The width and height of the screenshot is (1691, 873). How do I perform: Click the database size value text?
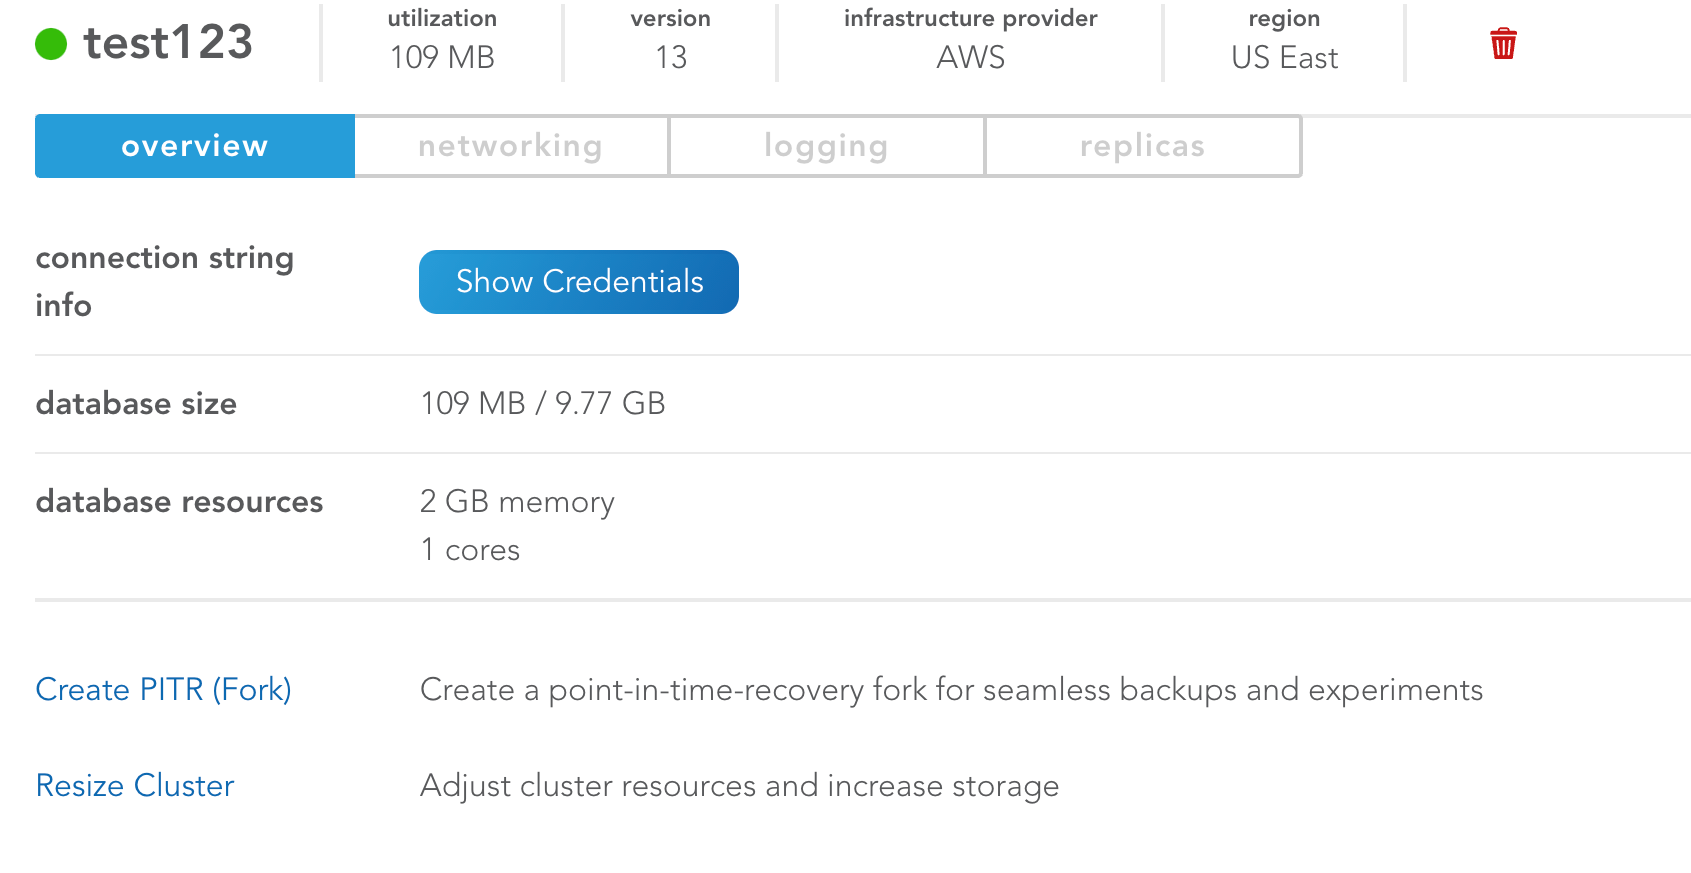point(542,403)
